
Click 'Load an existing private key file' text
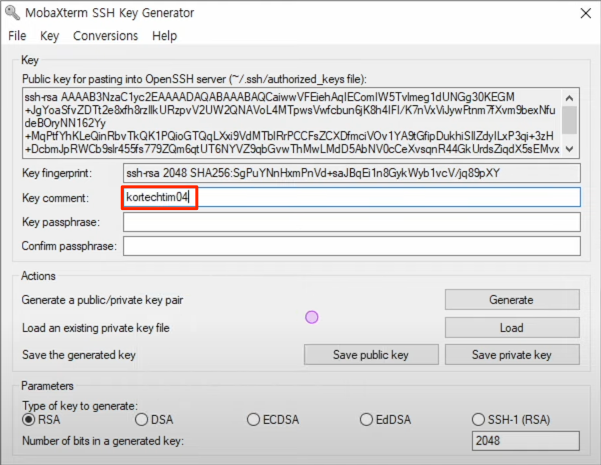pos(95,328)
